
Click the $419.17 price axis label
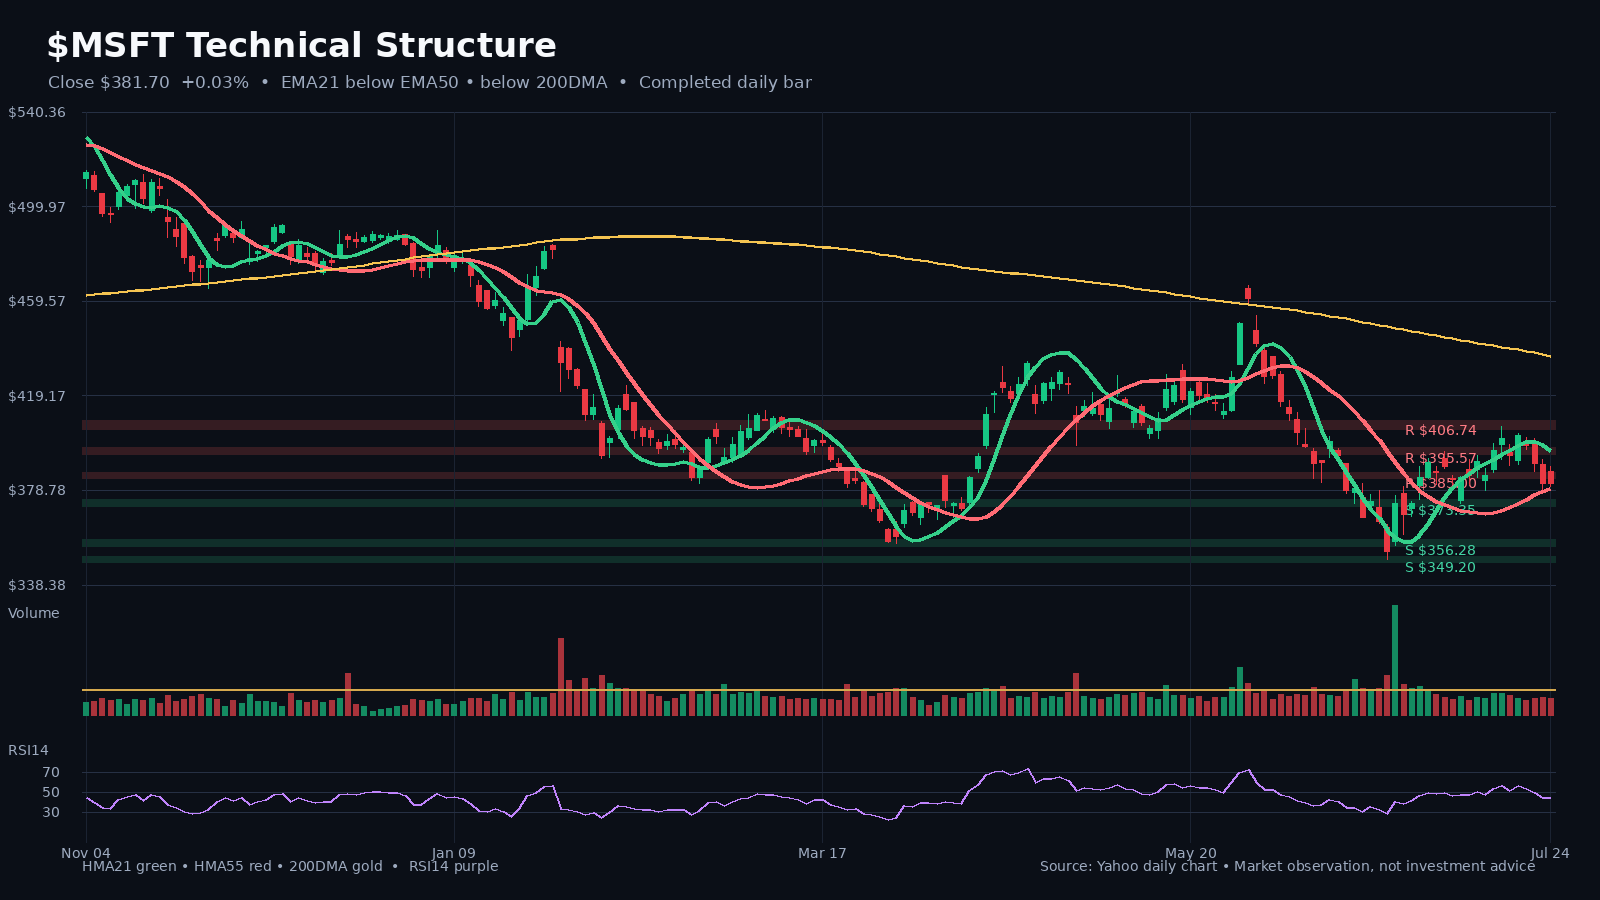point(37,396)
